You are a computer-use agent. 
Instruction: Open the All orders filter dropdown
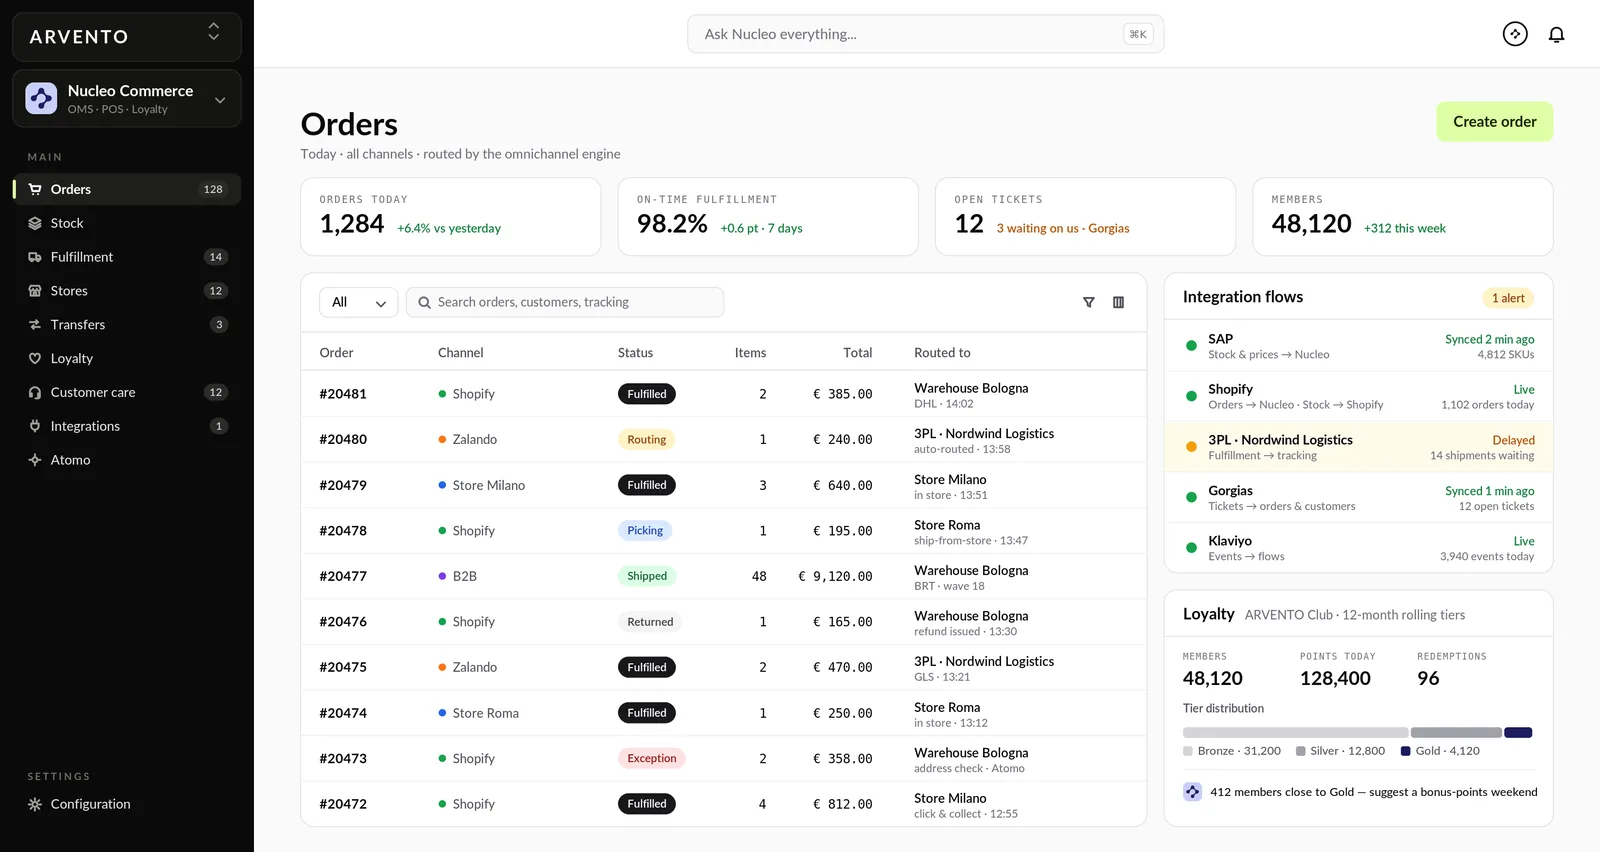(358, 302)
